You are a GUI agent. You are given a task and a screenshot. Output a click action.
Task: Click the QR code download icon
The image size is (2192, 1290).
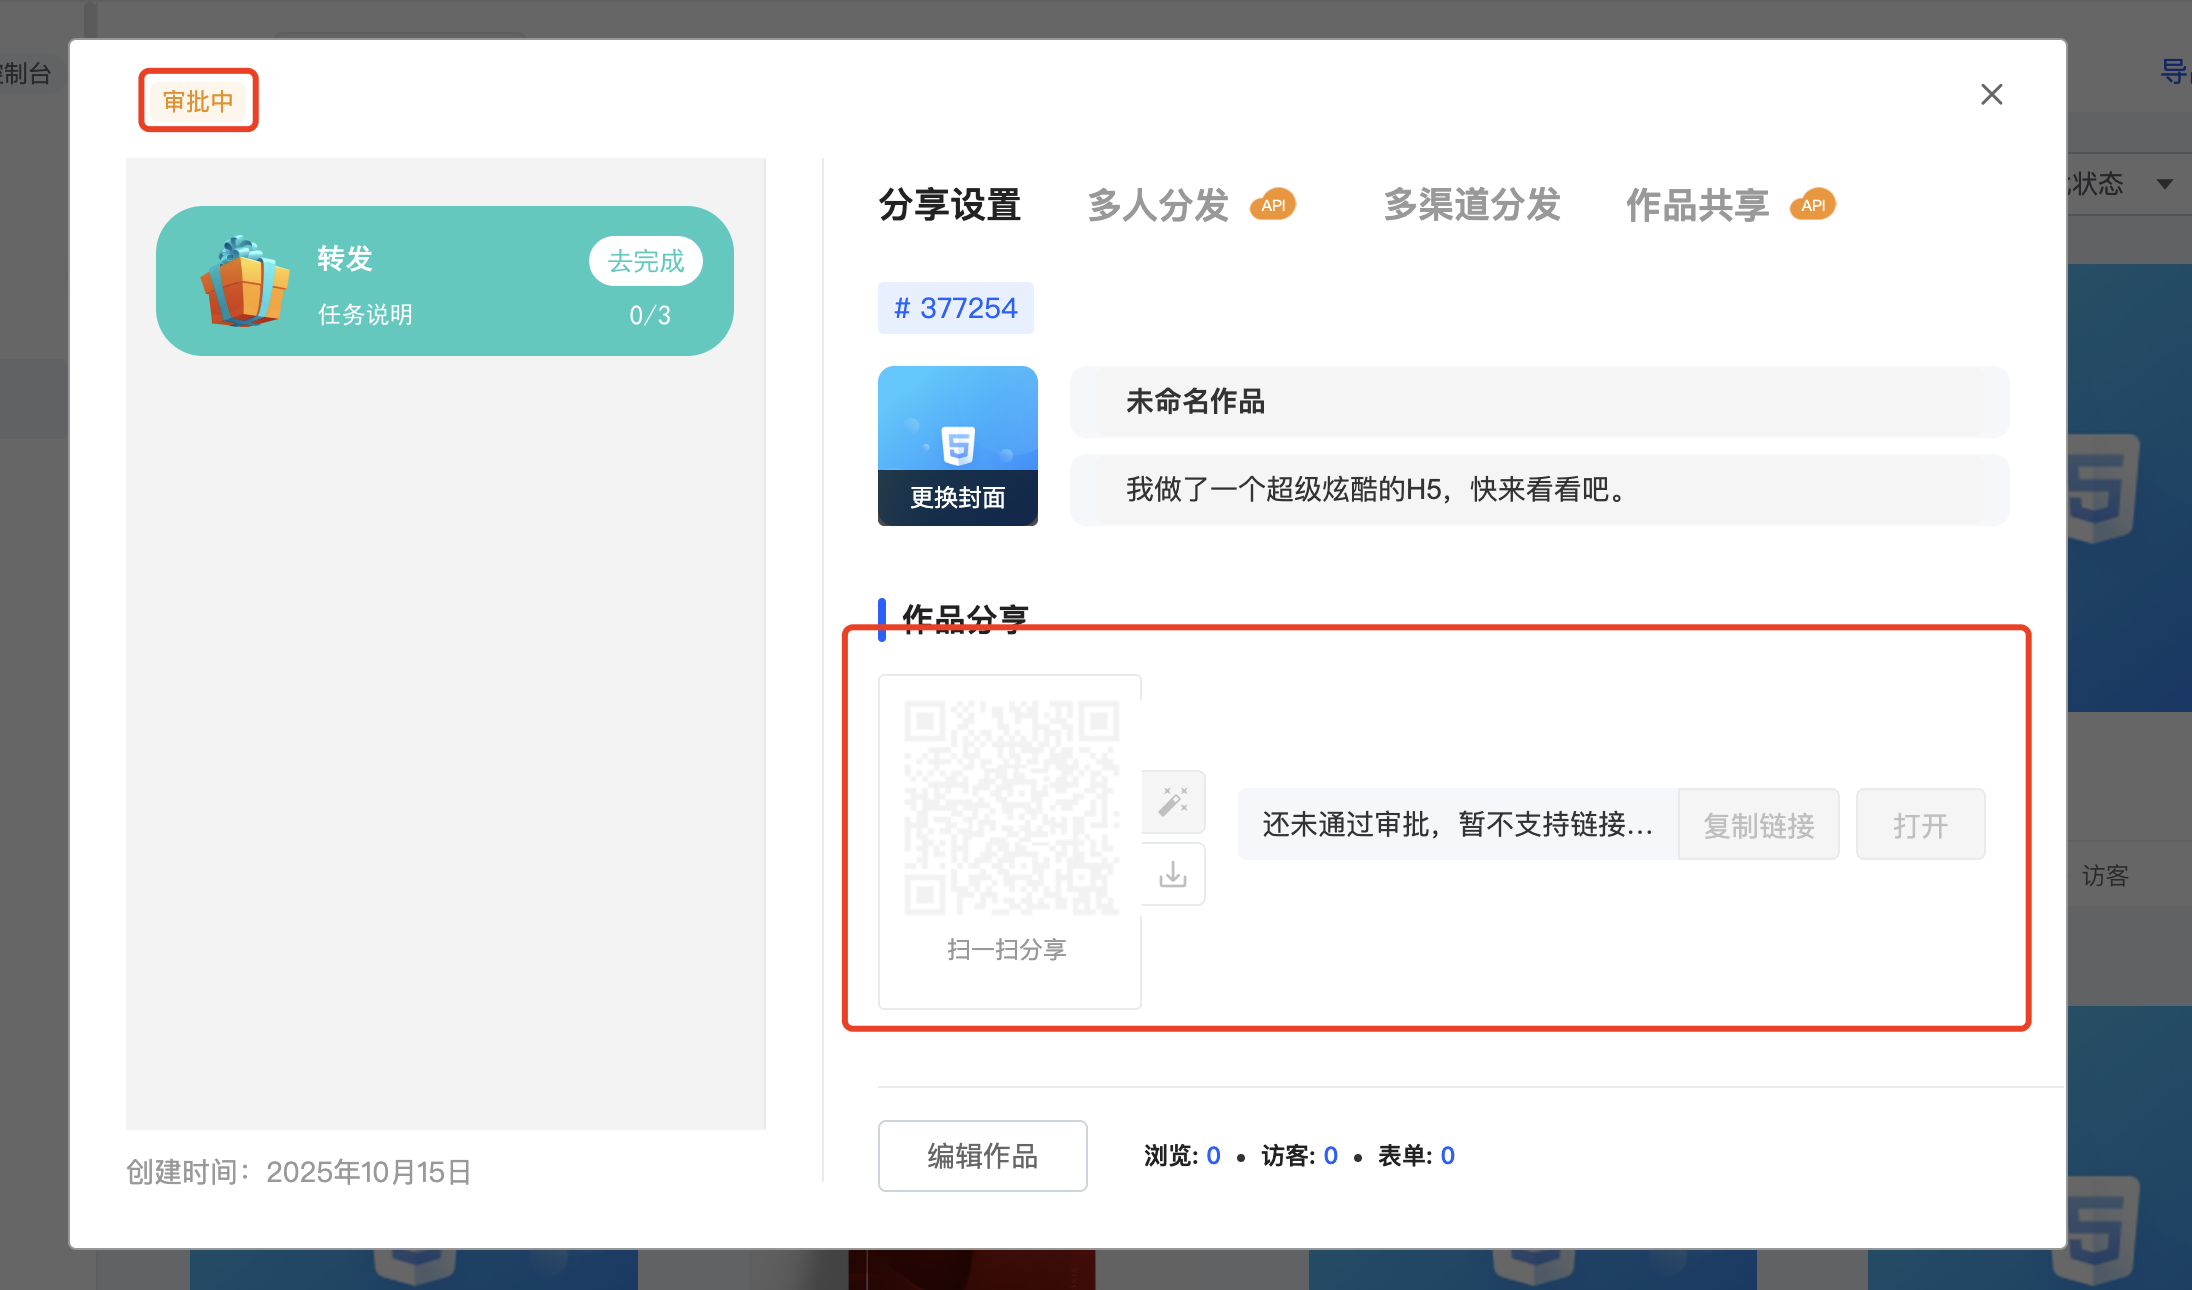(1173, 875)
